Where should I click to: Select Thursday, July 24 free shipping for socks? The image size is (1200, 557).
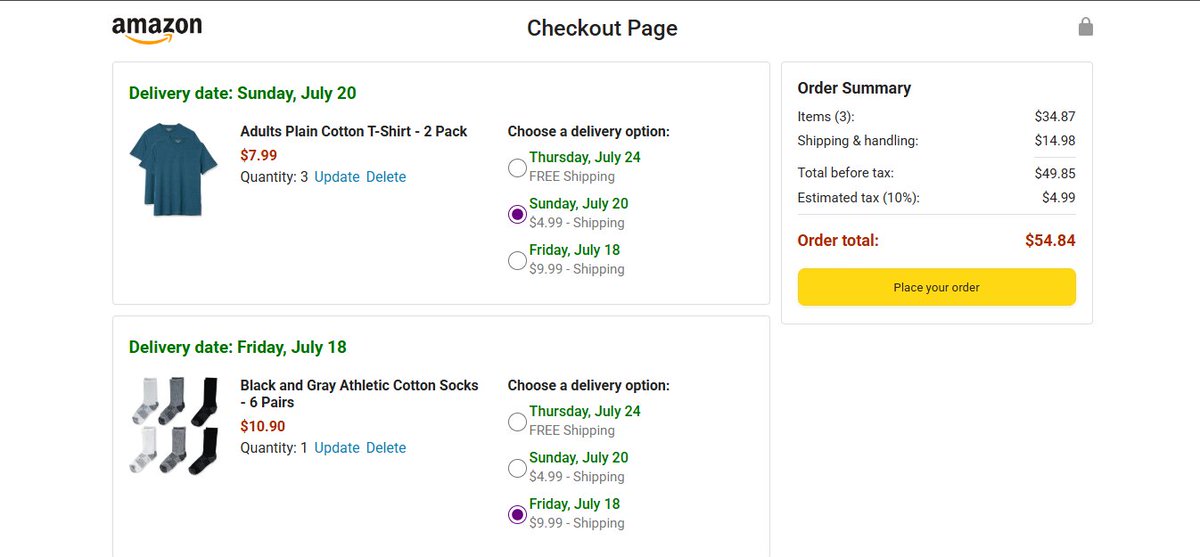[x=517, y=421]
